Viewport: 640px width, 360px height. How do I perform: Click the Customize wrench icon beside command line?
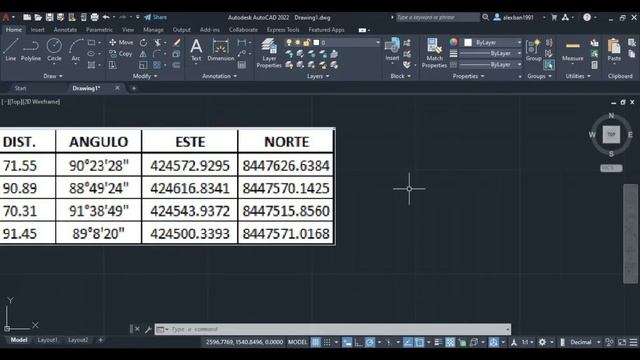point(148,329)
